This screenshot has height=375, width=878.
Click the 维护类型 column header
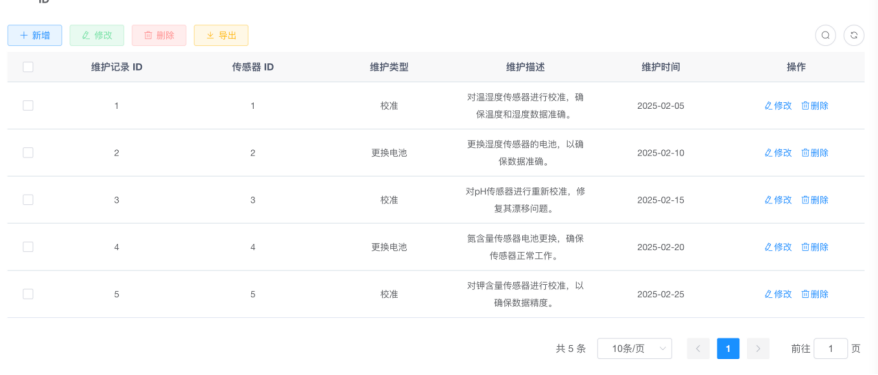click(x=389, y=67)
